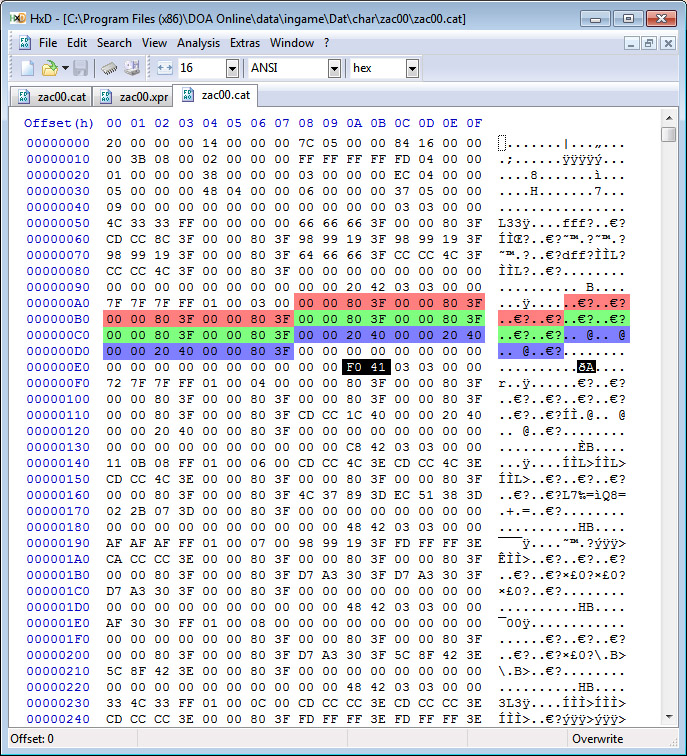Click the Open disk drive icon
687x756 pixels.
pyautogui.click(x=132, y=68)
